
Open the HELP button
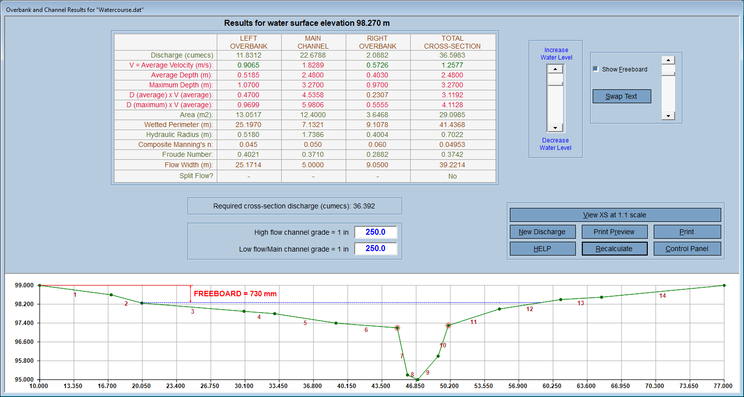coord(543,249)
